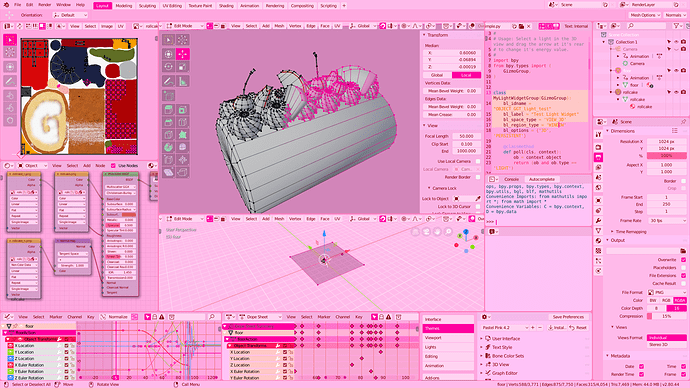Enable the Render Border checkbox
The height and width of the screenshot is (388, 690).
point(478,177)
